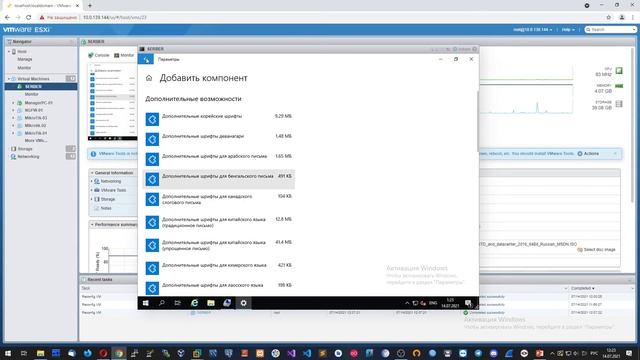Viewport: 640px width, 360px height.
Task: Collapse the General Information panel
Action: [92, 173]
